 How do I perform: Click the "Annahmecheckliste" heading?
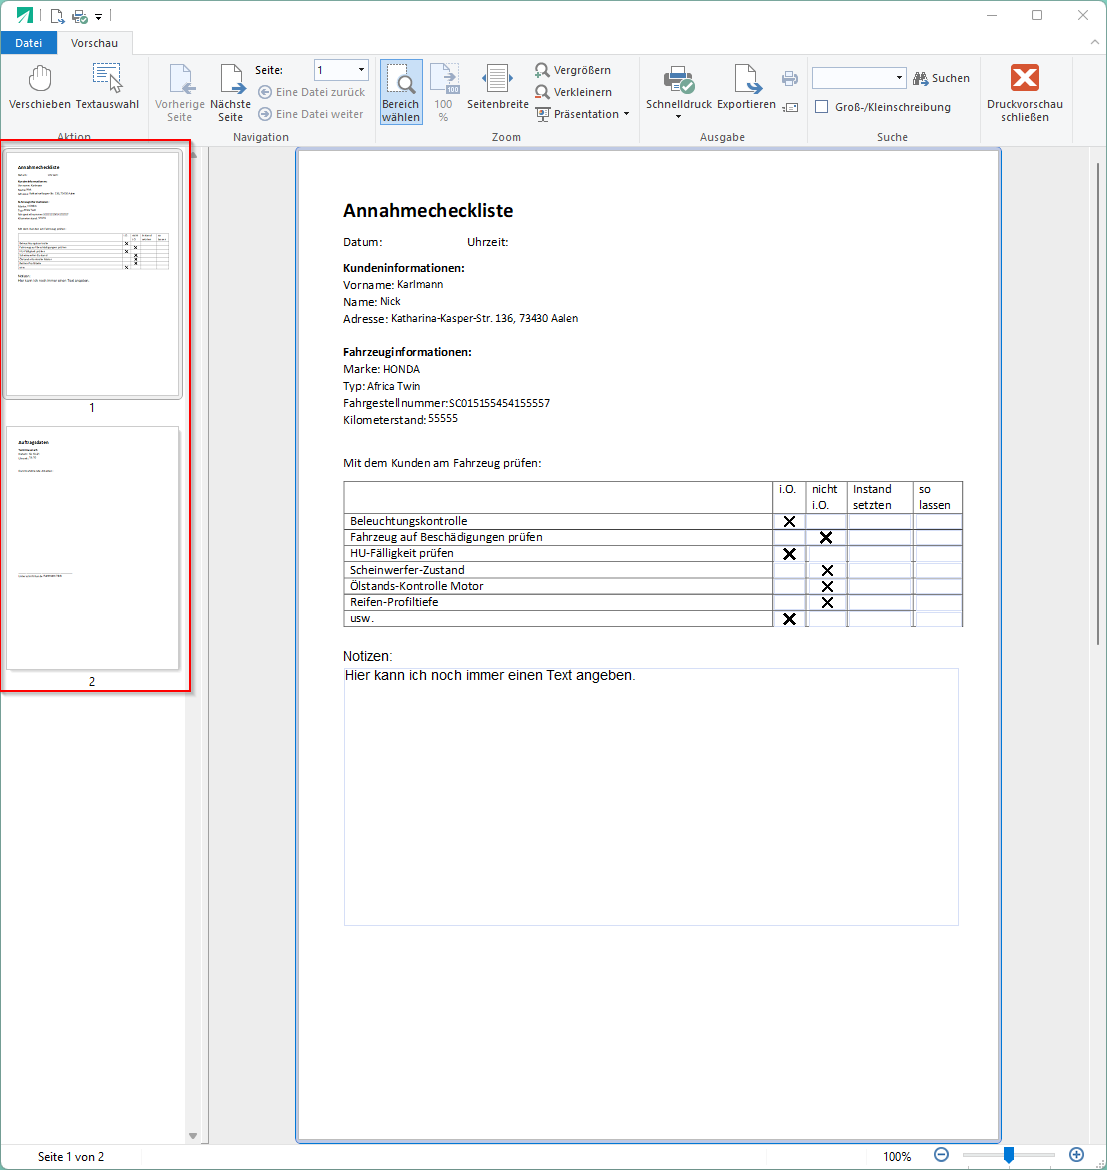(x=428, y=211)
